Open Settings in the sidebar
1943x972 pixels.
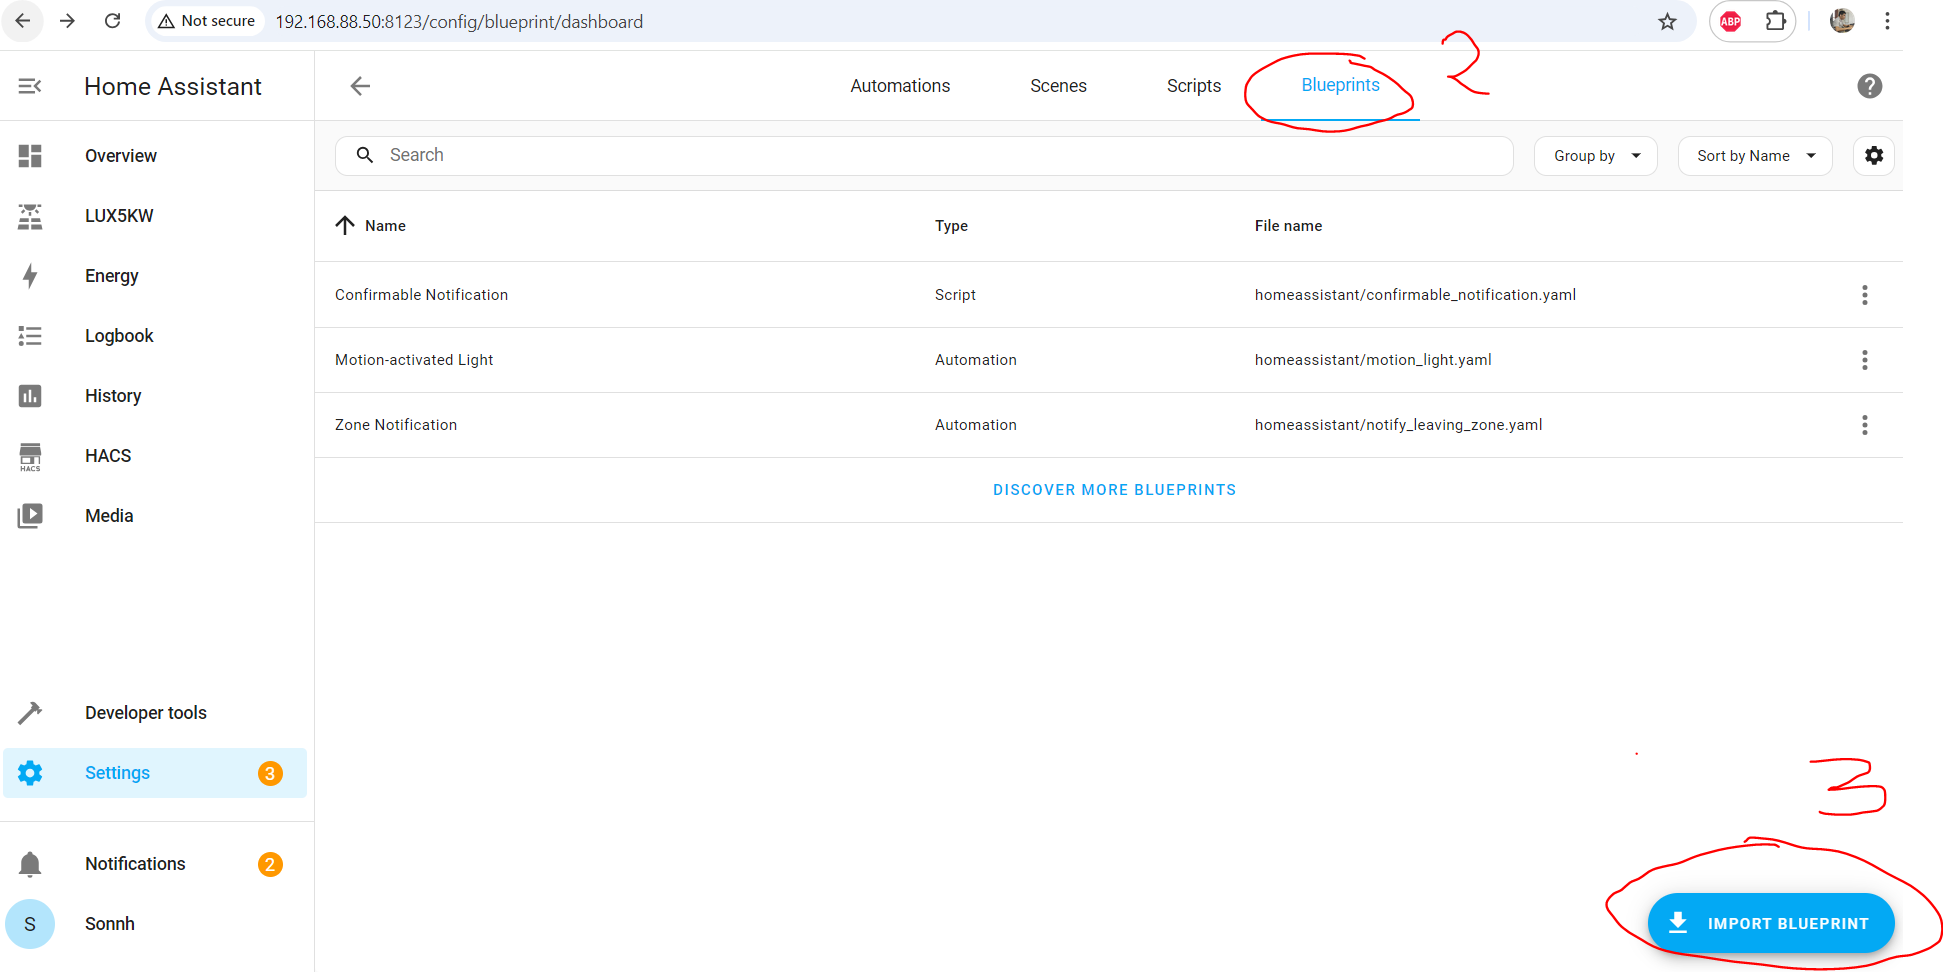[155, 773]
